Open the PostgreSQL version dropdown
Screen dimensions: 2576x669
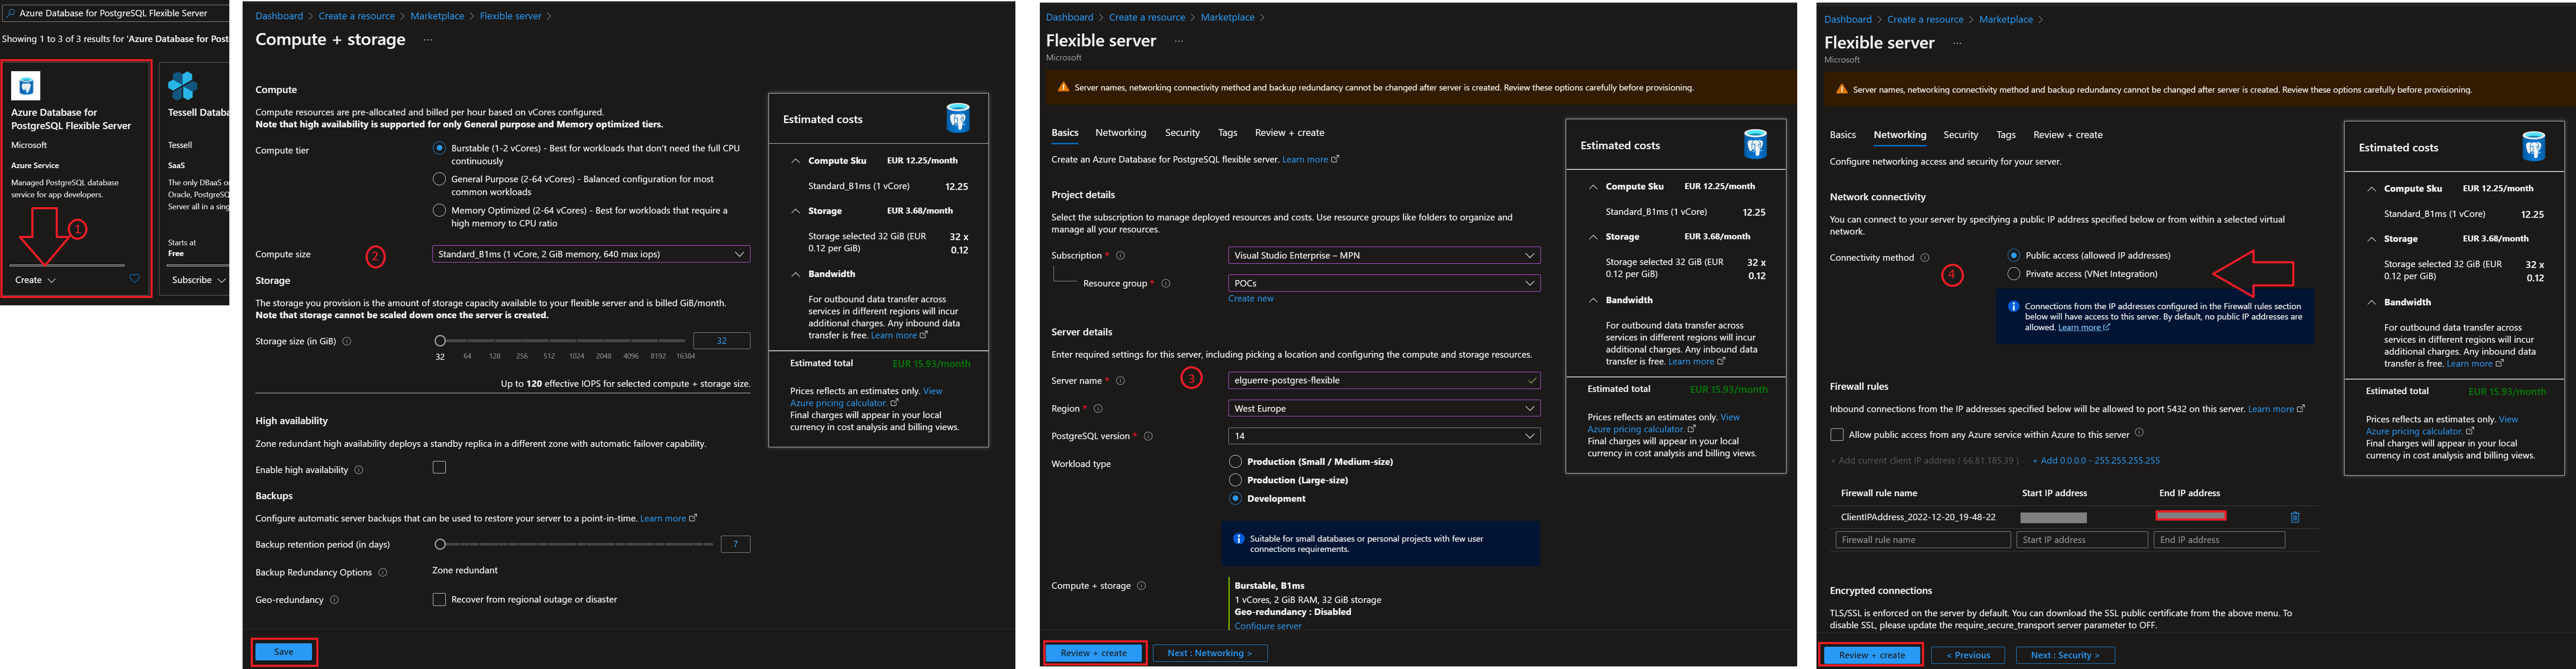pyautogui.click(x=1384, y=436)
